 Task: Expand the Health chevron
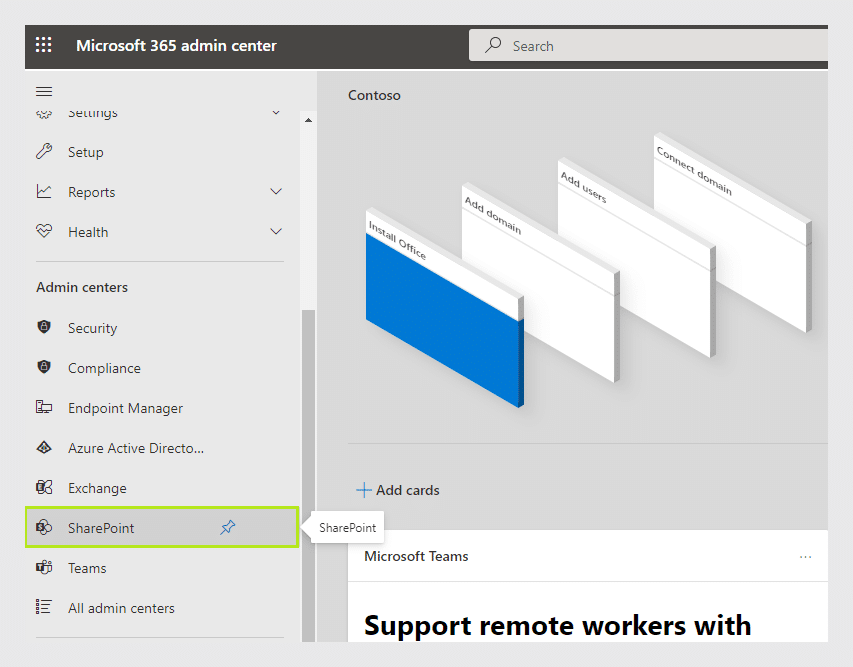(276, 231)
